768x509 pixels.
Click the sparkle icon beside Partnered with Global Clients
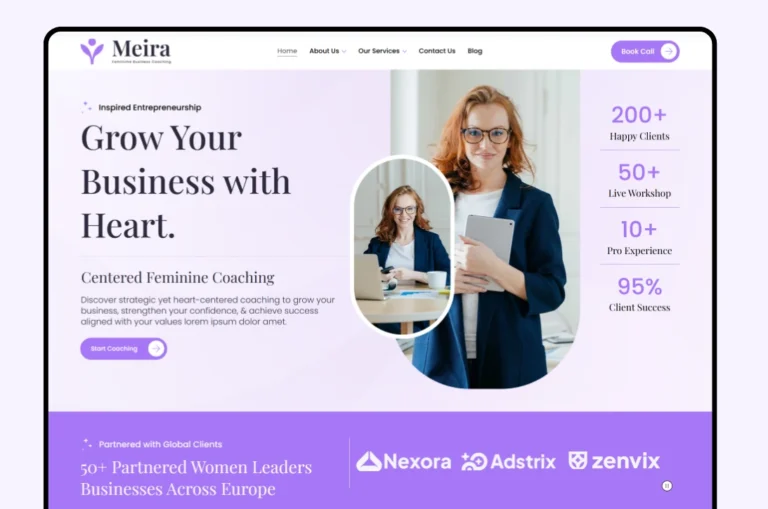(x=87, y=444)
